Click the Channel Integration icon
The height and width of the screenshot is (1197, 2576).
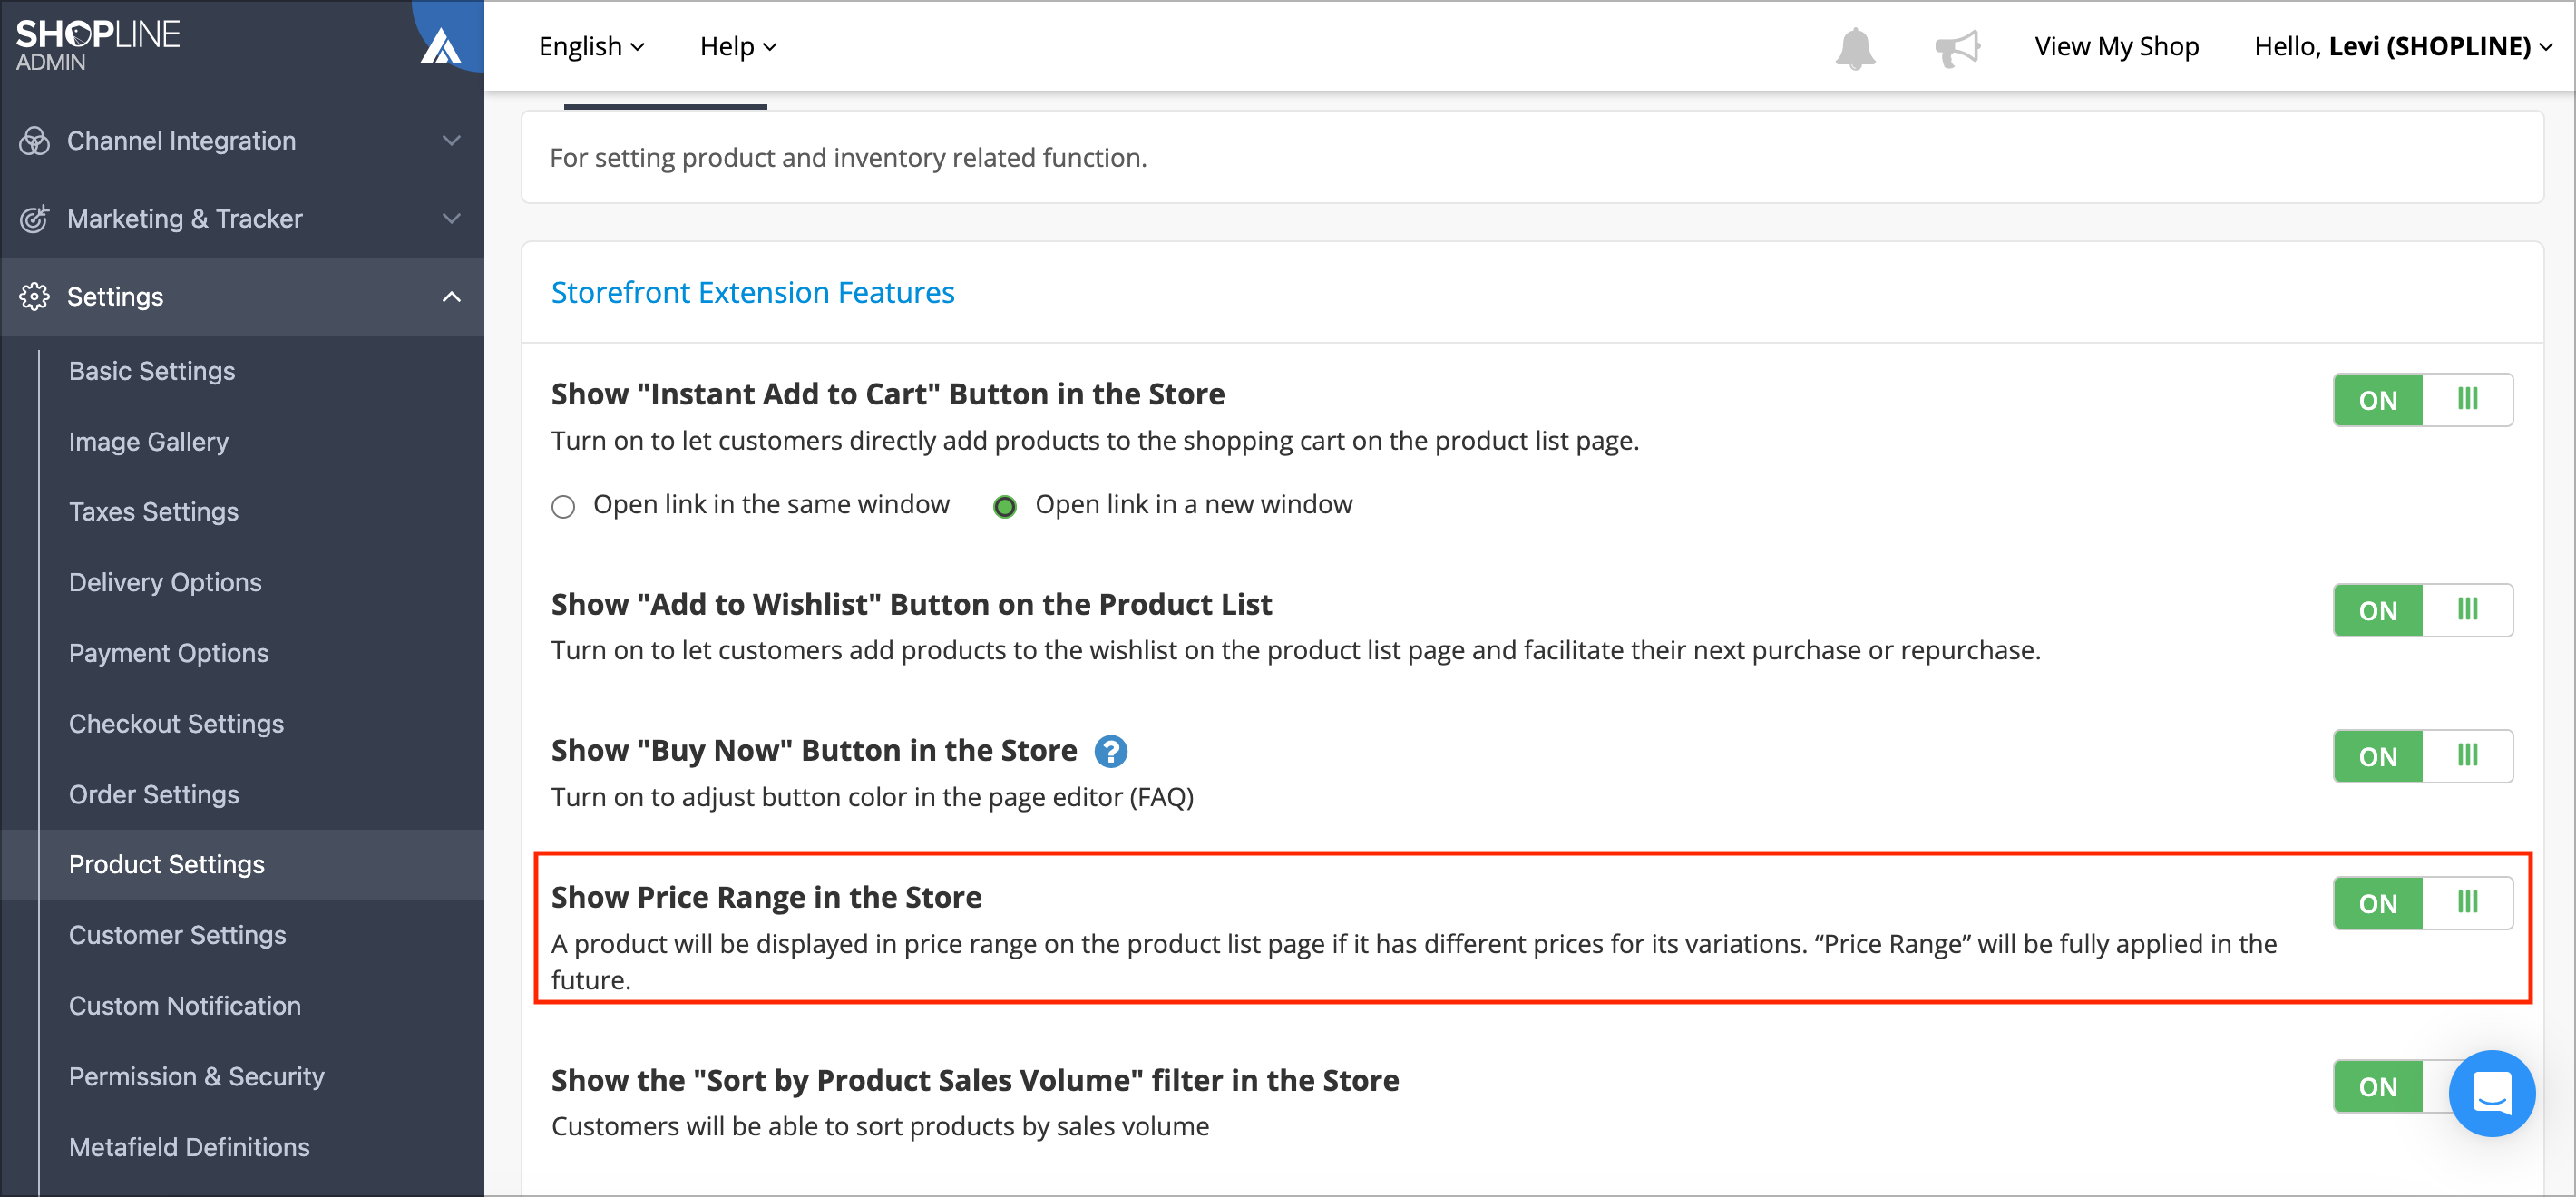click(x=34, y=141)
